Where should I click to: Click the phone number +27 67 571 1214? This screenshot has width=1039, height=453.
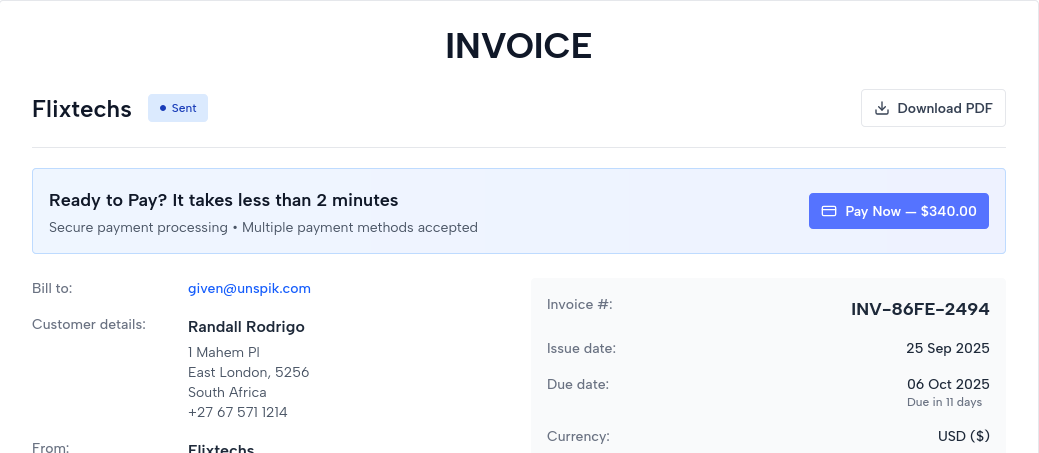(x=238, y=412)
